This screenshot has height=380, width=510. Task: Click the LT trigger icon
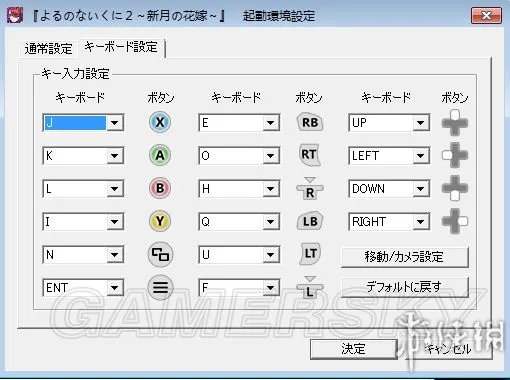point(310,254)
